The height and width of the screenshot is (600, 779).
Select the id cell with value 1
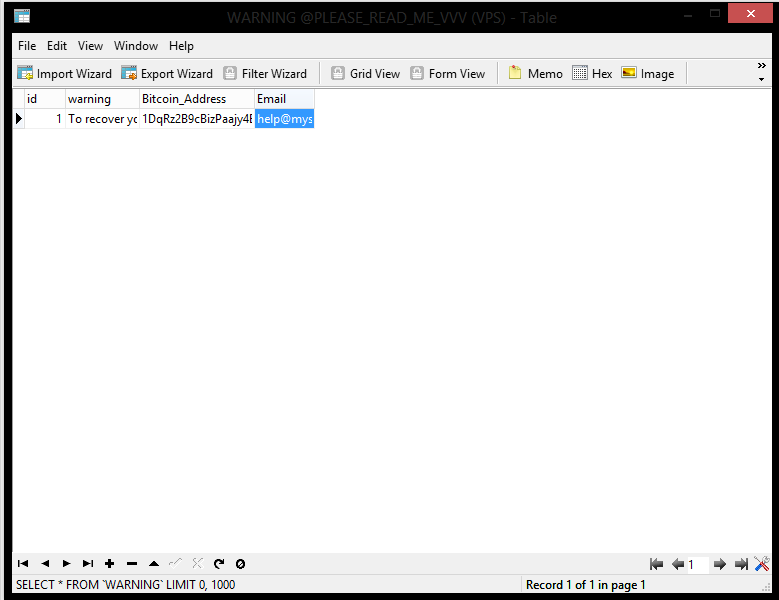(x=45, y=119)
